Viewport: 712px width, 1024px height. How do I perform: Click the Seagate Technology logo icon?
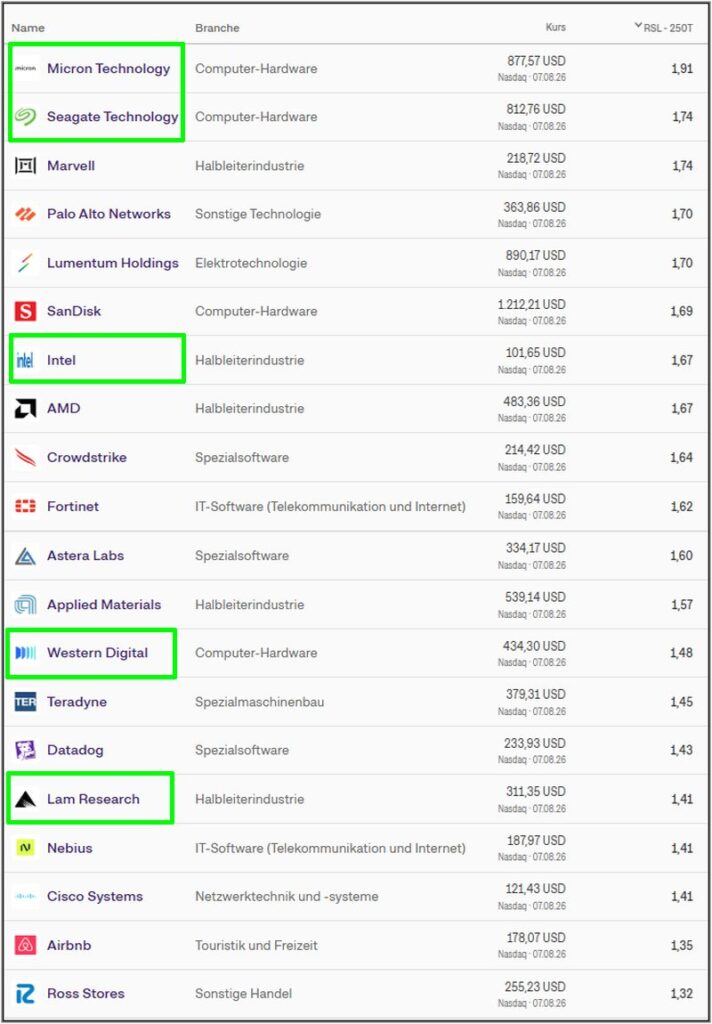point(25,117)
